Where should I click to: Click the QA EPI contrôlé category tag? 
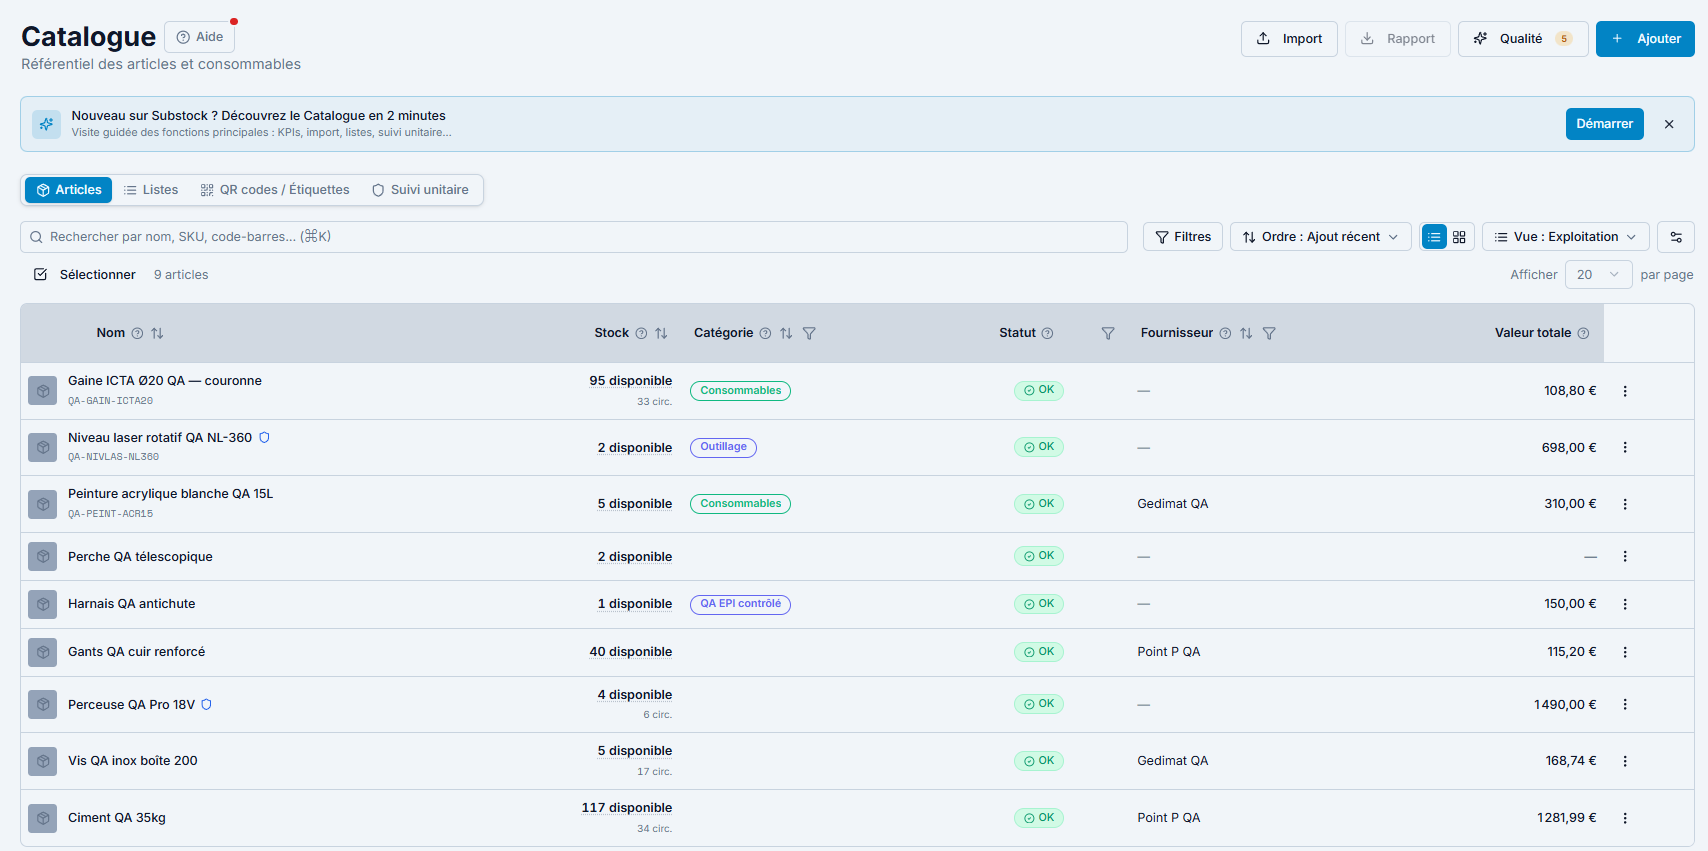(740, 604)
